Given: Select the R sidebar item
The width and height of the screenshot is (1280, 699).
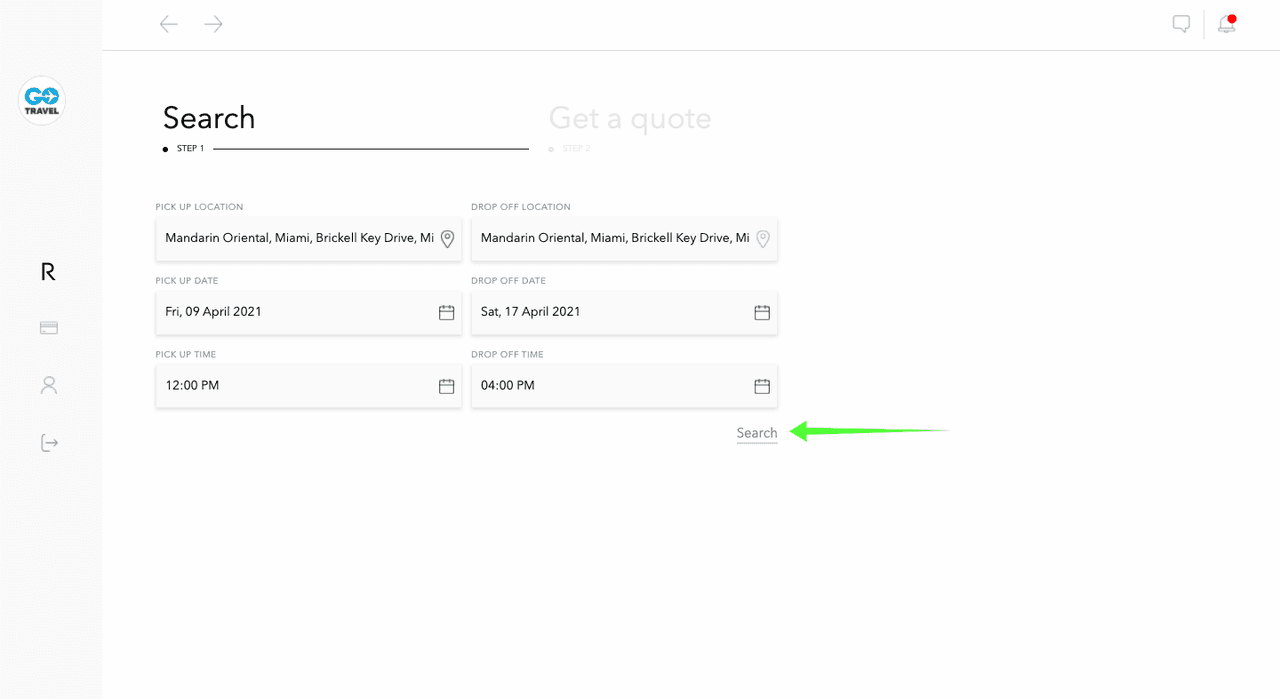Looking at the screenshot, I should coord(48,271).
